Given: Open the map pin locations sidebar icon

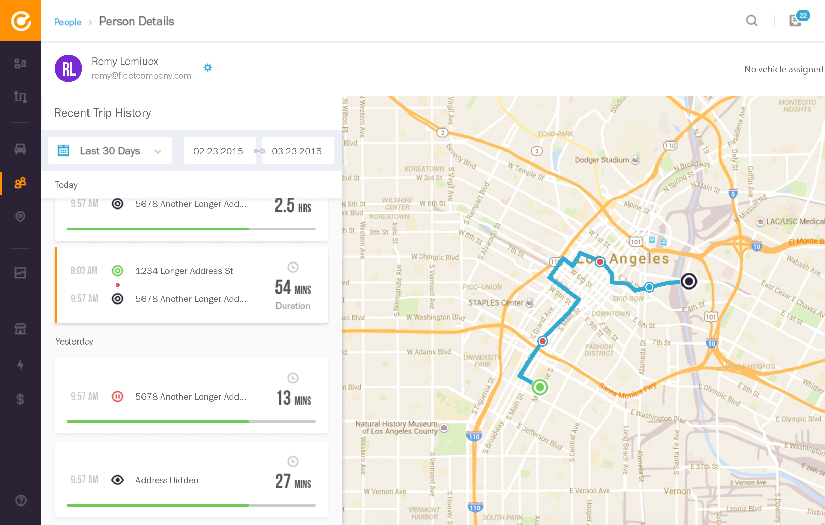Looking at the screenshot, I should click(x=20, y=217).
